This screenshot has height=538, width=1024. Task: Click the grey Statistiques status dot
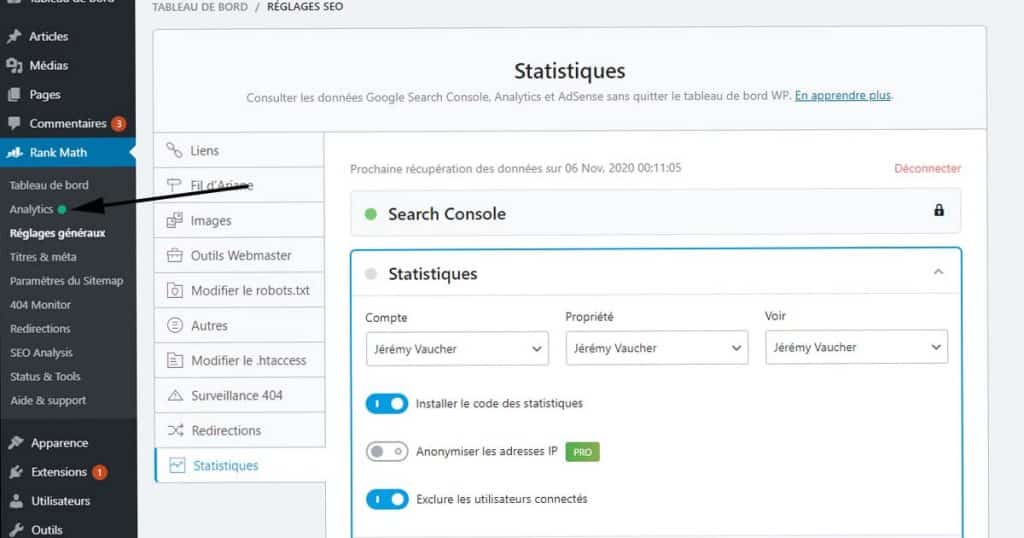[371, 274]
